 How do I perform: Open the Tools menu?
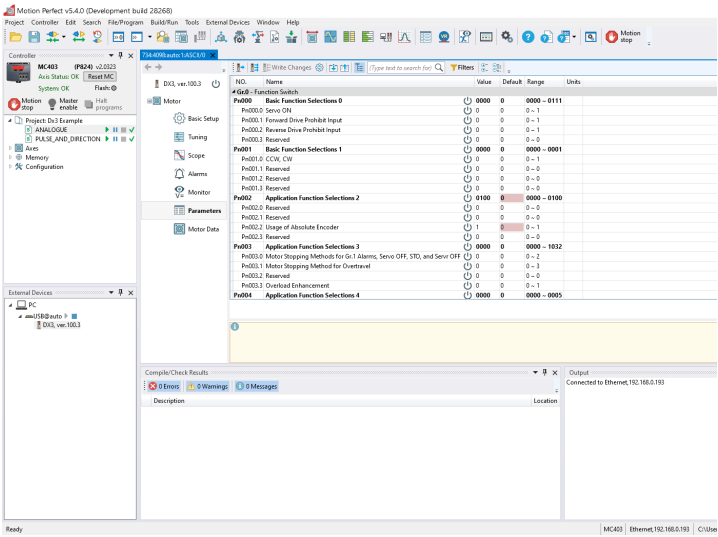[192, 22]
